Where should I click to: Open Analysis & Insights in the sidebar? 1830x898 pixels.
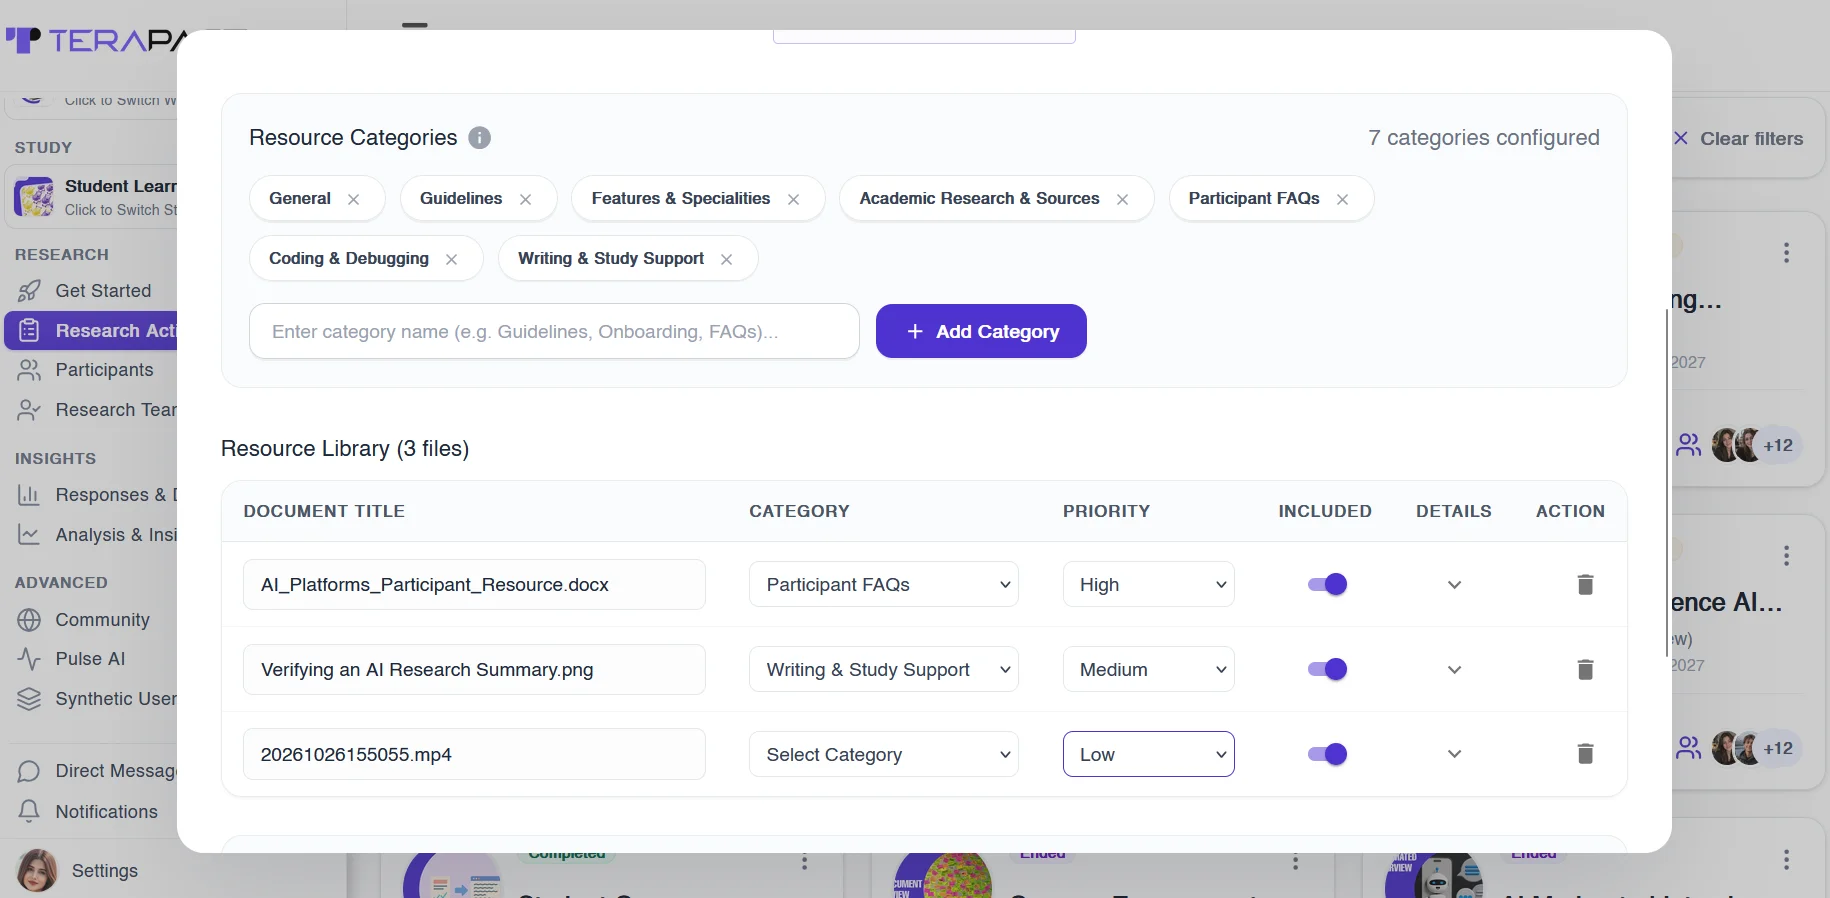coord(95,535)
